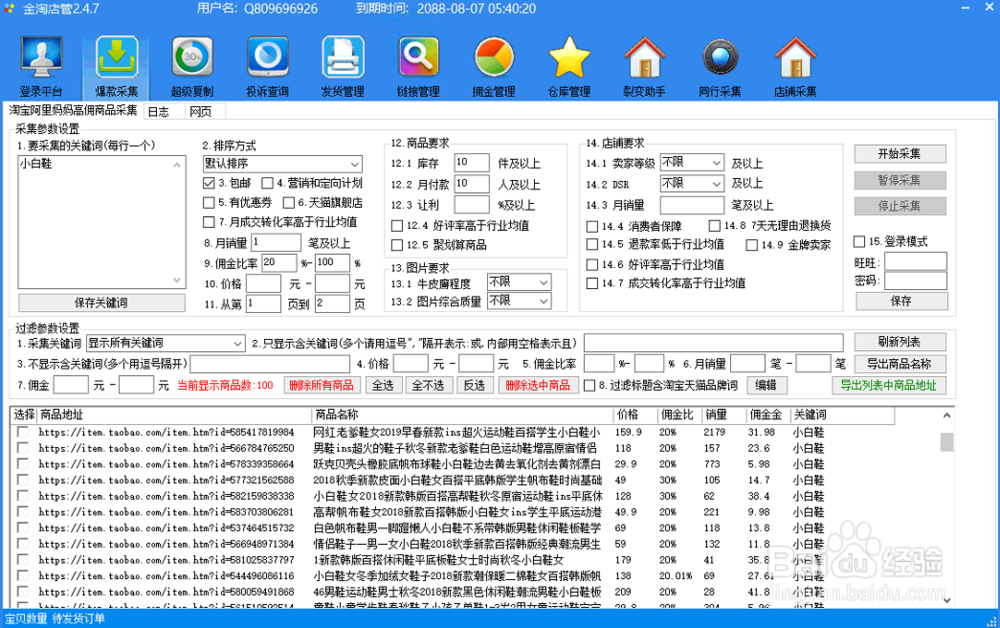Open the 排序方式 默认排序 dropdown
1000x628 pixels.
283,164
